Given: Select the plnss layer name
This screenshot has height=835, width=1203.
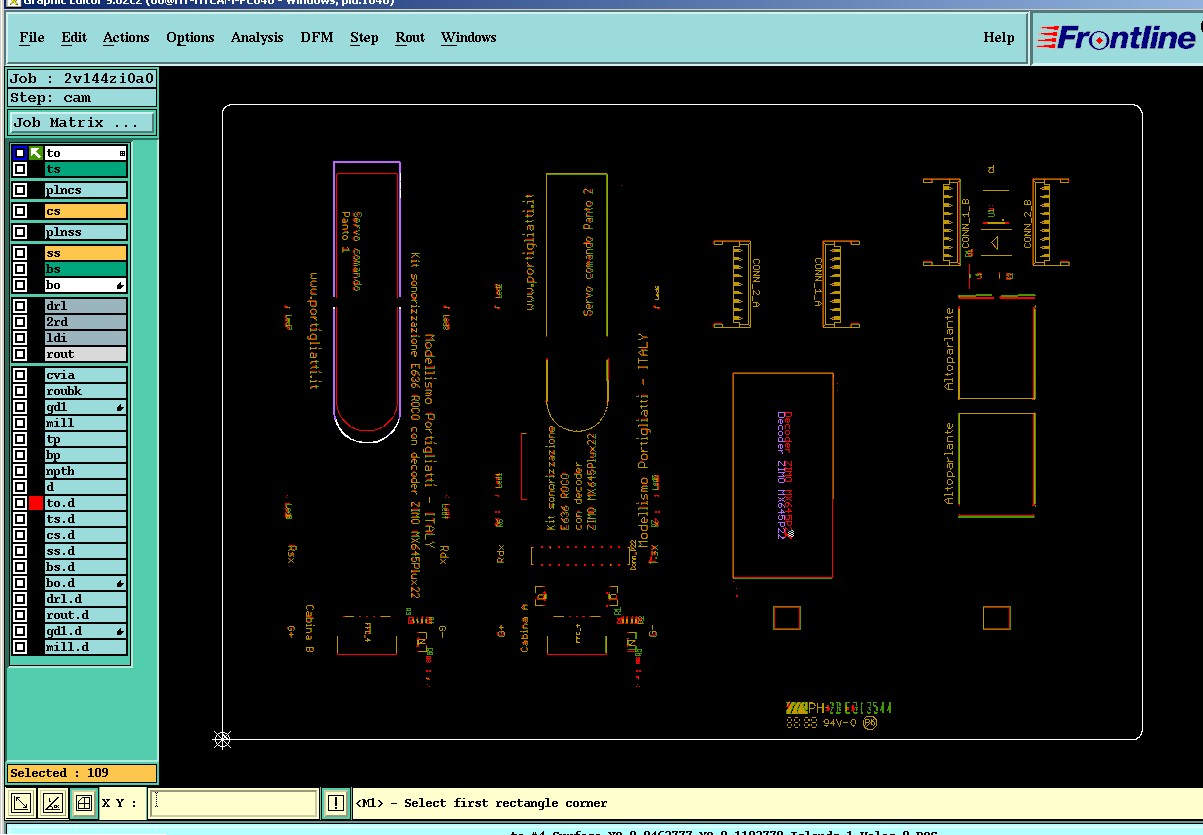Looking at the screenshot, I should (85, 232).
